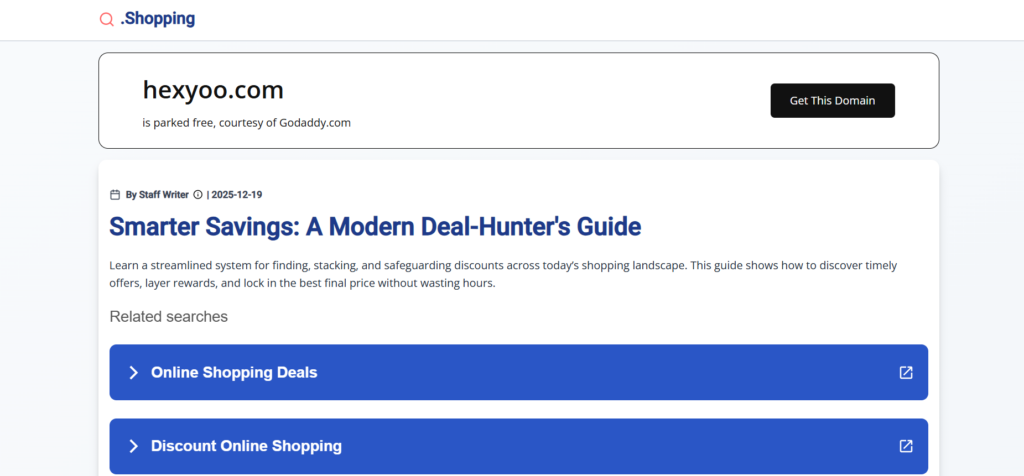
Task: Open external link icon for Discount Online Shopping
Action: (x=906, y=446)
